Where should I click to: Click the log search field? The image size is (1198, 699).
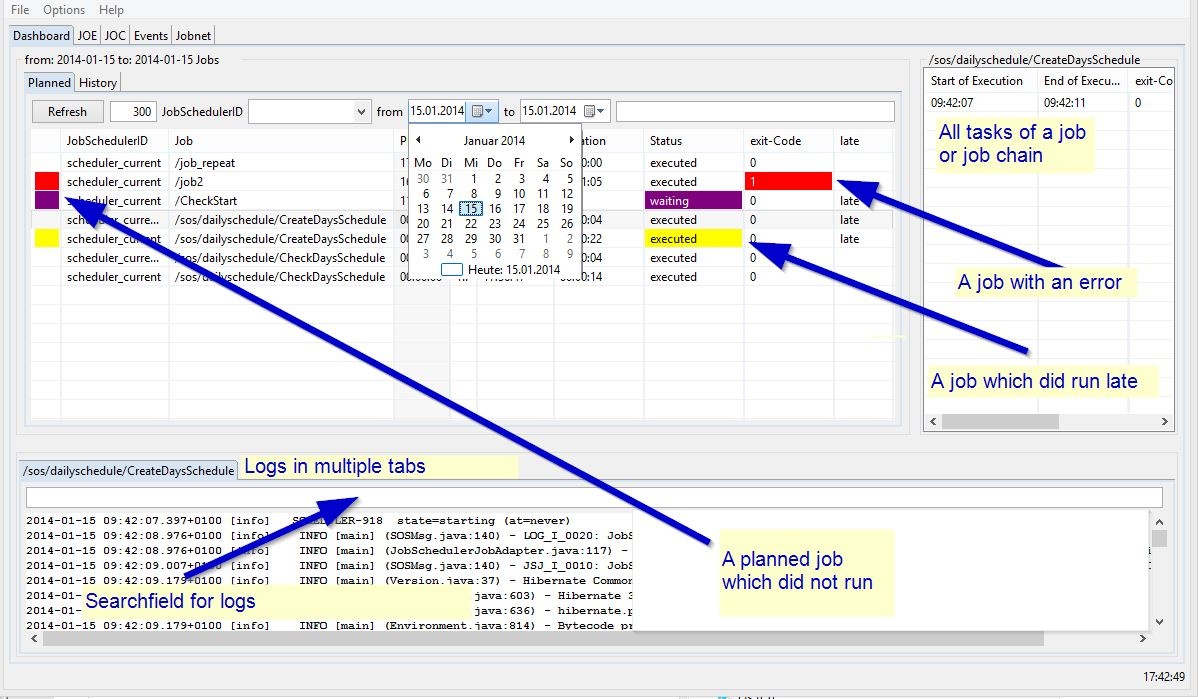pyautogui.click(x=594, y=497)
